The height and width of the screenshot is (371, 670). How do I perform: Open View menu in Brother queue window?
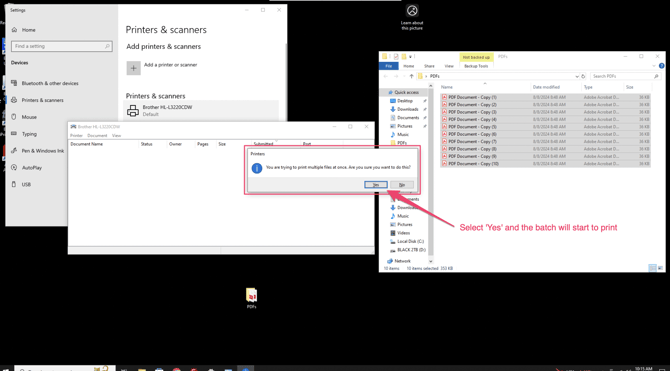pyautogui.click(x=117, y=135)
